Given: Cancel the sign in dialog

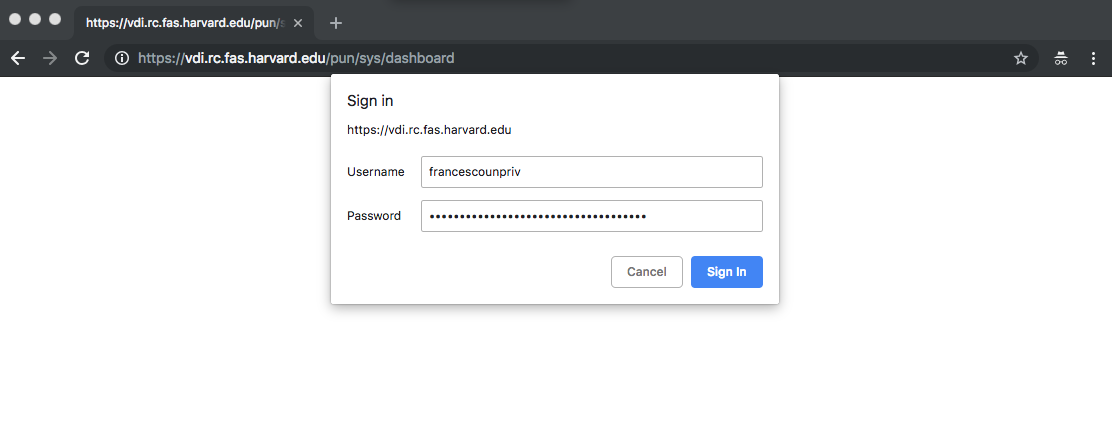Looking at the screenshot, I should 647,272.
